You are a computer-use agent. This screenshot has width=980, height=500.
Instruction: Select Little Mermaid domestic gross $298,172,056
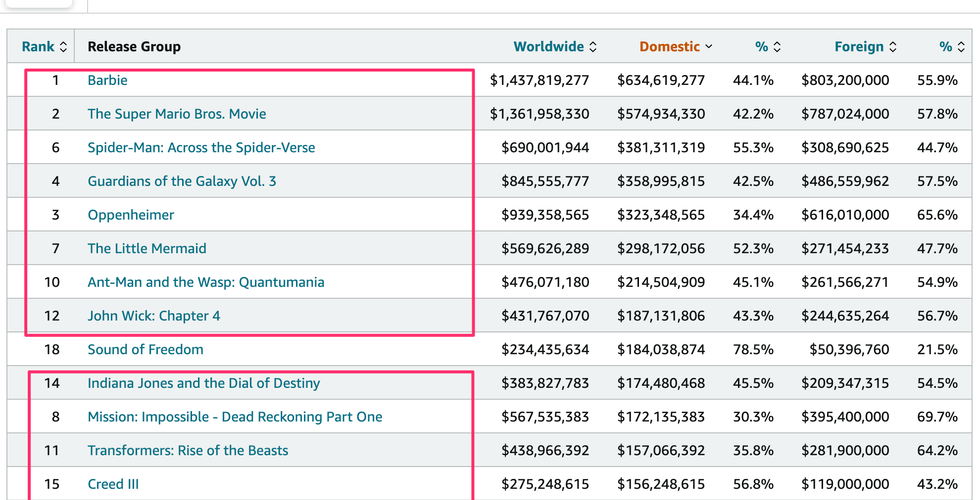(661, 249)
